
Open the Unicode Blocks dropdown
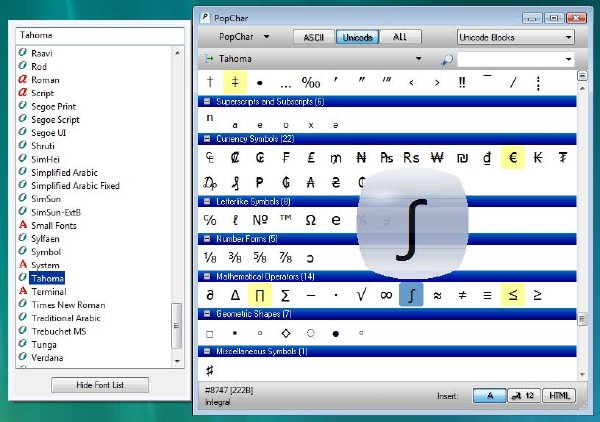point(515,37)
